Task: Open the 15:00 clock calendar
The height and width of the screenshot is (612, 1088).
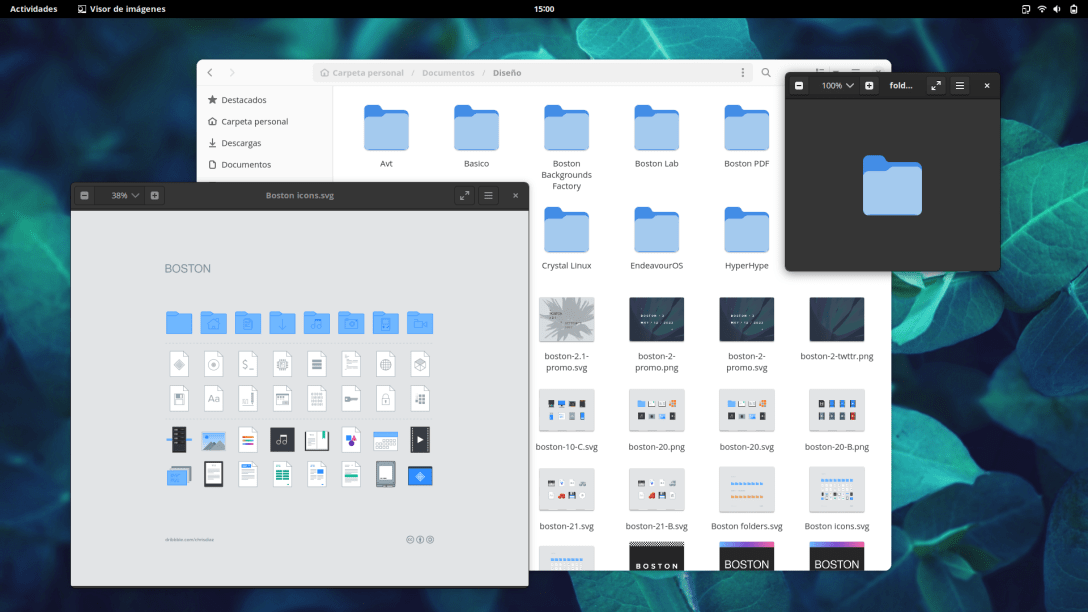Action: [x=544, y=9]
